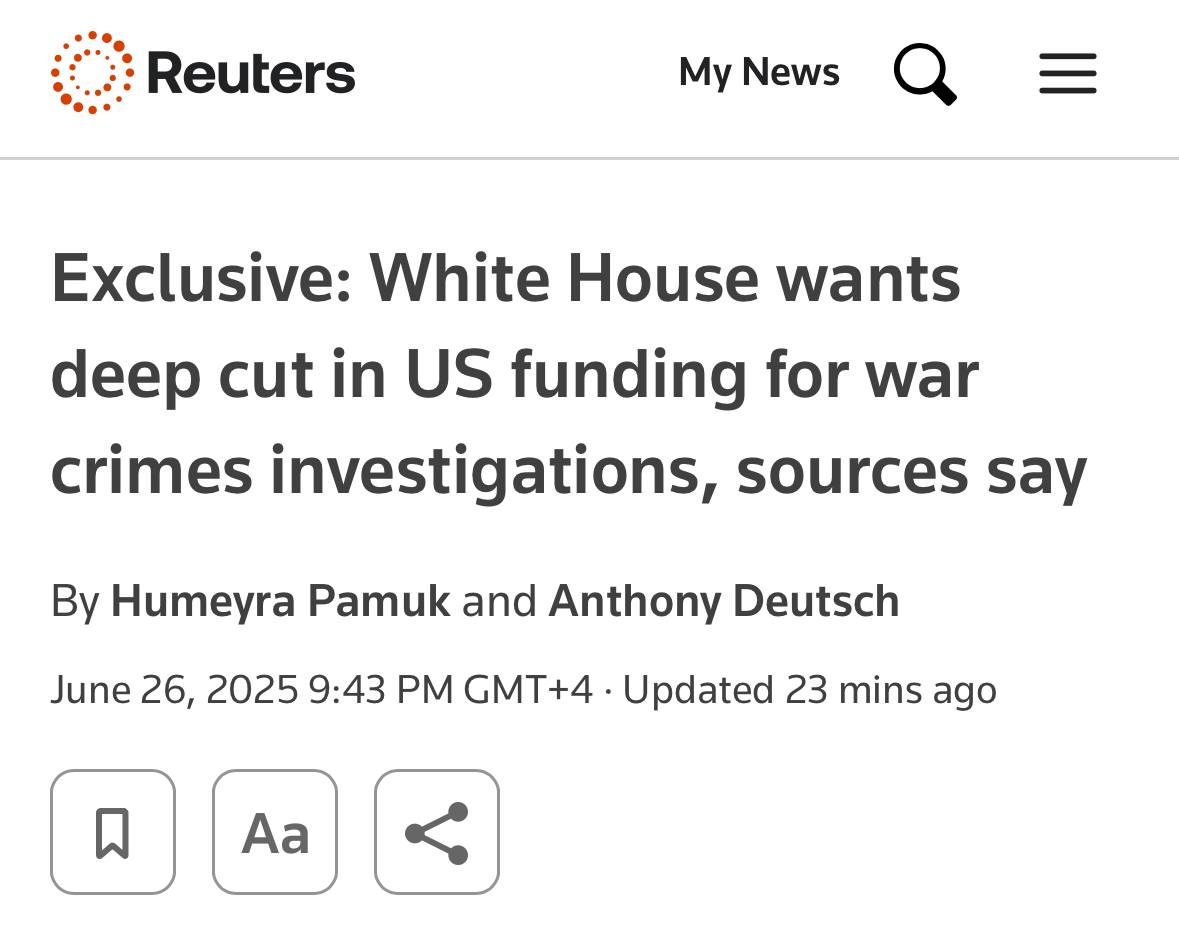
Task: Click the "crimes investigations, sources say" headline line
Action: point(568,471)
